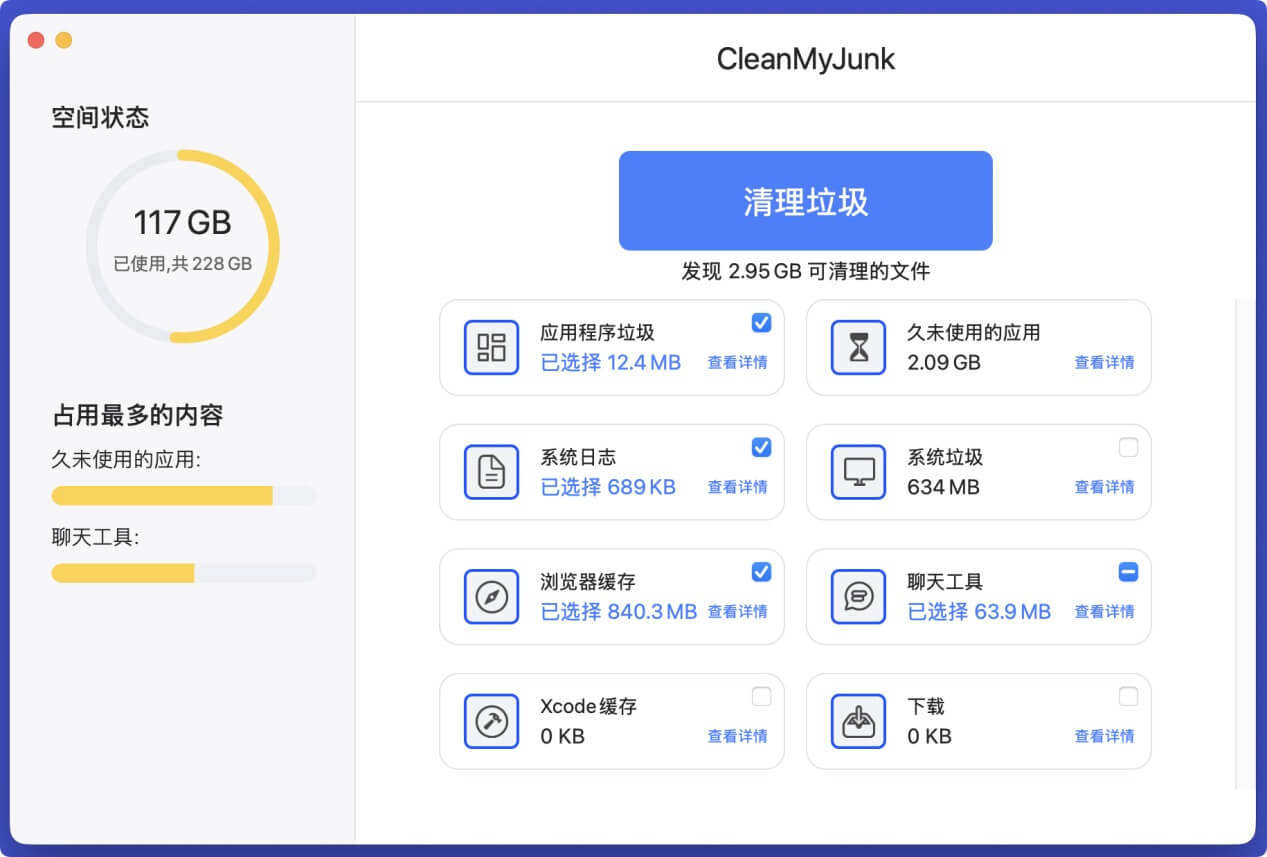Click the 久未使用的应用 hourglass icon
Viewport: 1267px width, 857px height.
click(858, 348)
